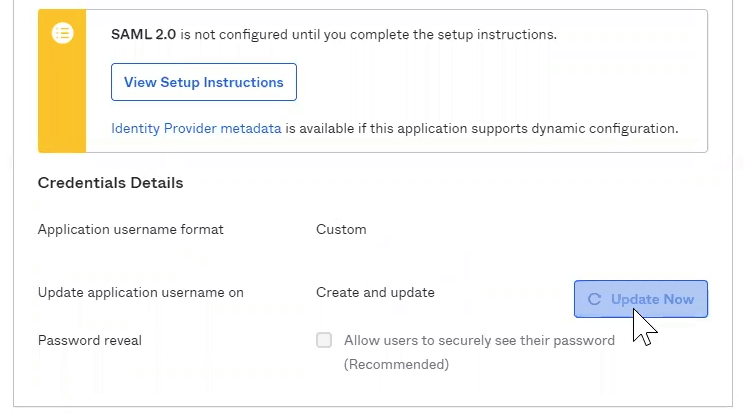744x414 pixels.
Task: Enable the password reveal checkbox
Action: [324, 340]
